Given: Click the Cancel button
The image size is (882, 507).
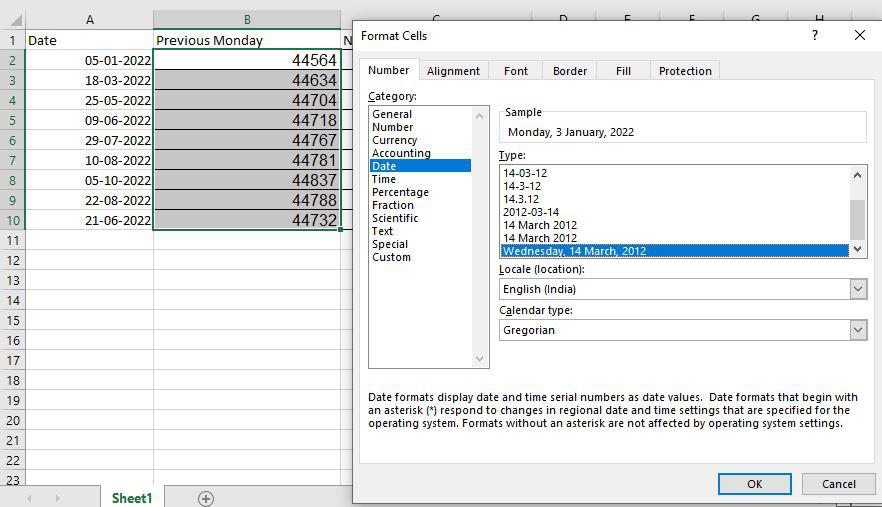Looking at the screenshot, I should (x=838, y=484).
